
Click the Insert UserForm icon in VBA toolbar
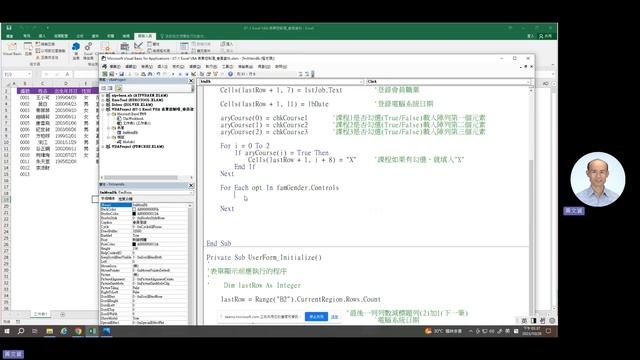click(111, 74)
